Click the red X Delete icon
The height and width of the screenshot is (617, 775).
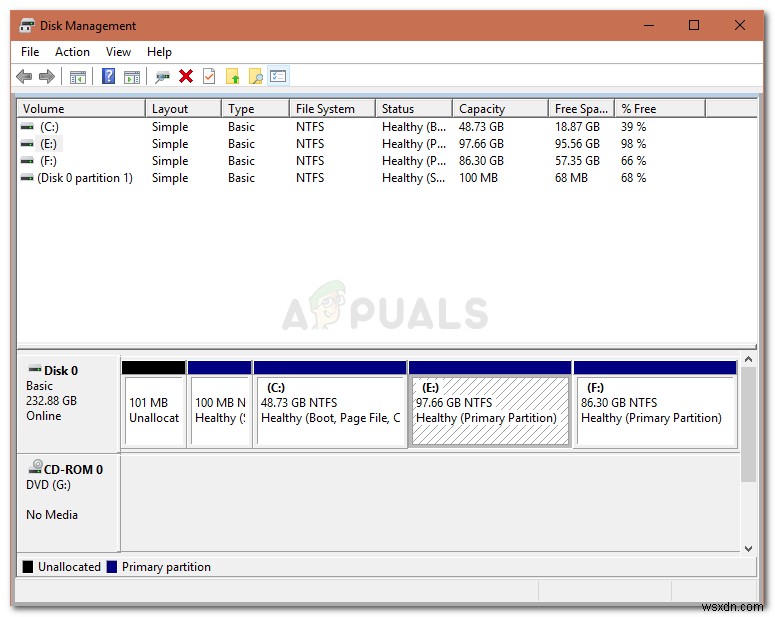(x=186, y=76)
